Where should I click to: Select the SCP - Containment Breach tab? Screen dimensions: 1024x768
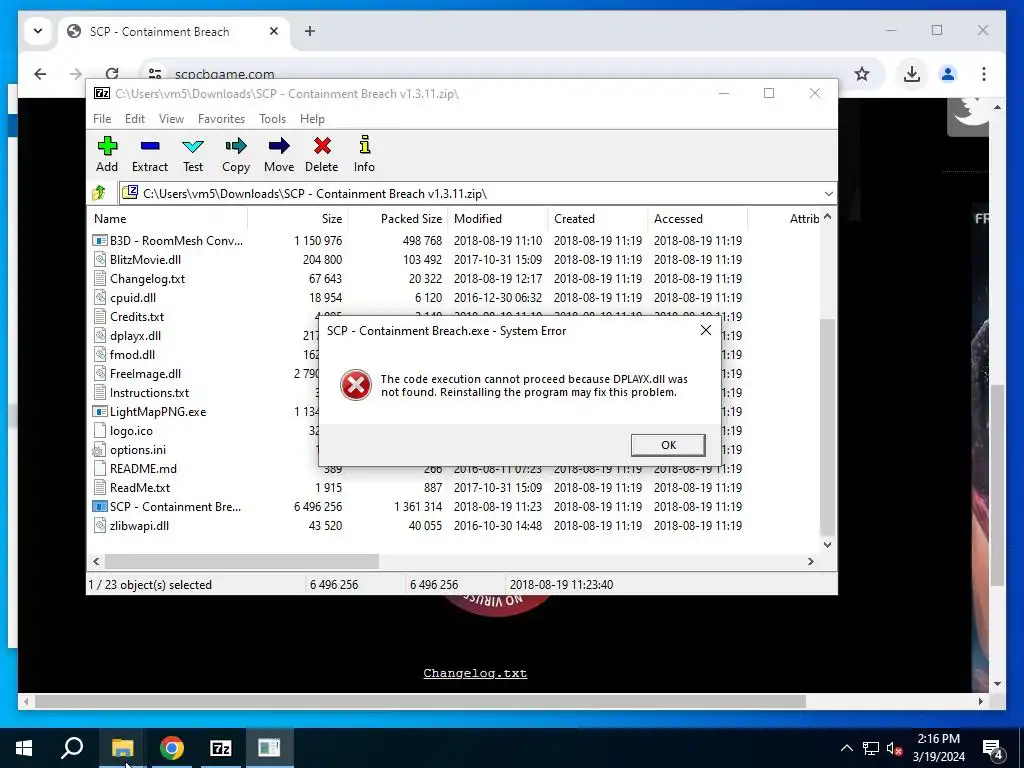(175, 31)
